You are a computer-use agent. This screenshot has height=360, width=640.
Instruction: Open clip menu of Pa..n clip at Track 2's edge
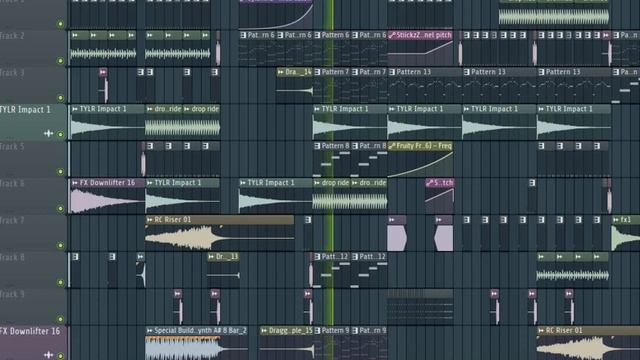(x=616, y=35)
